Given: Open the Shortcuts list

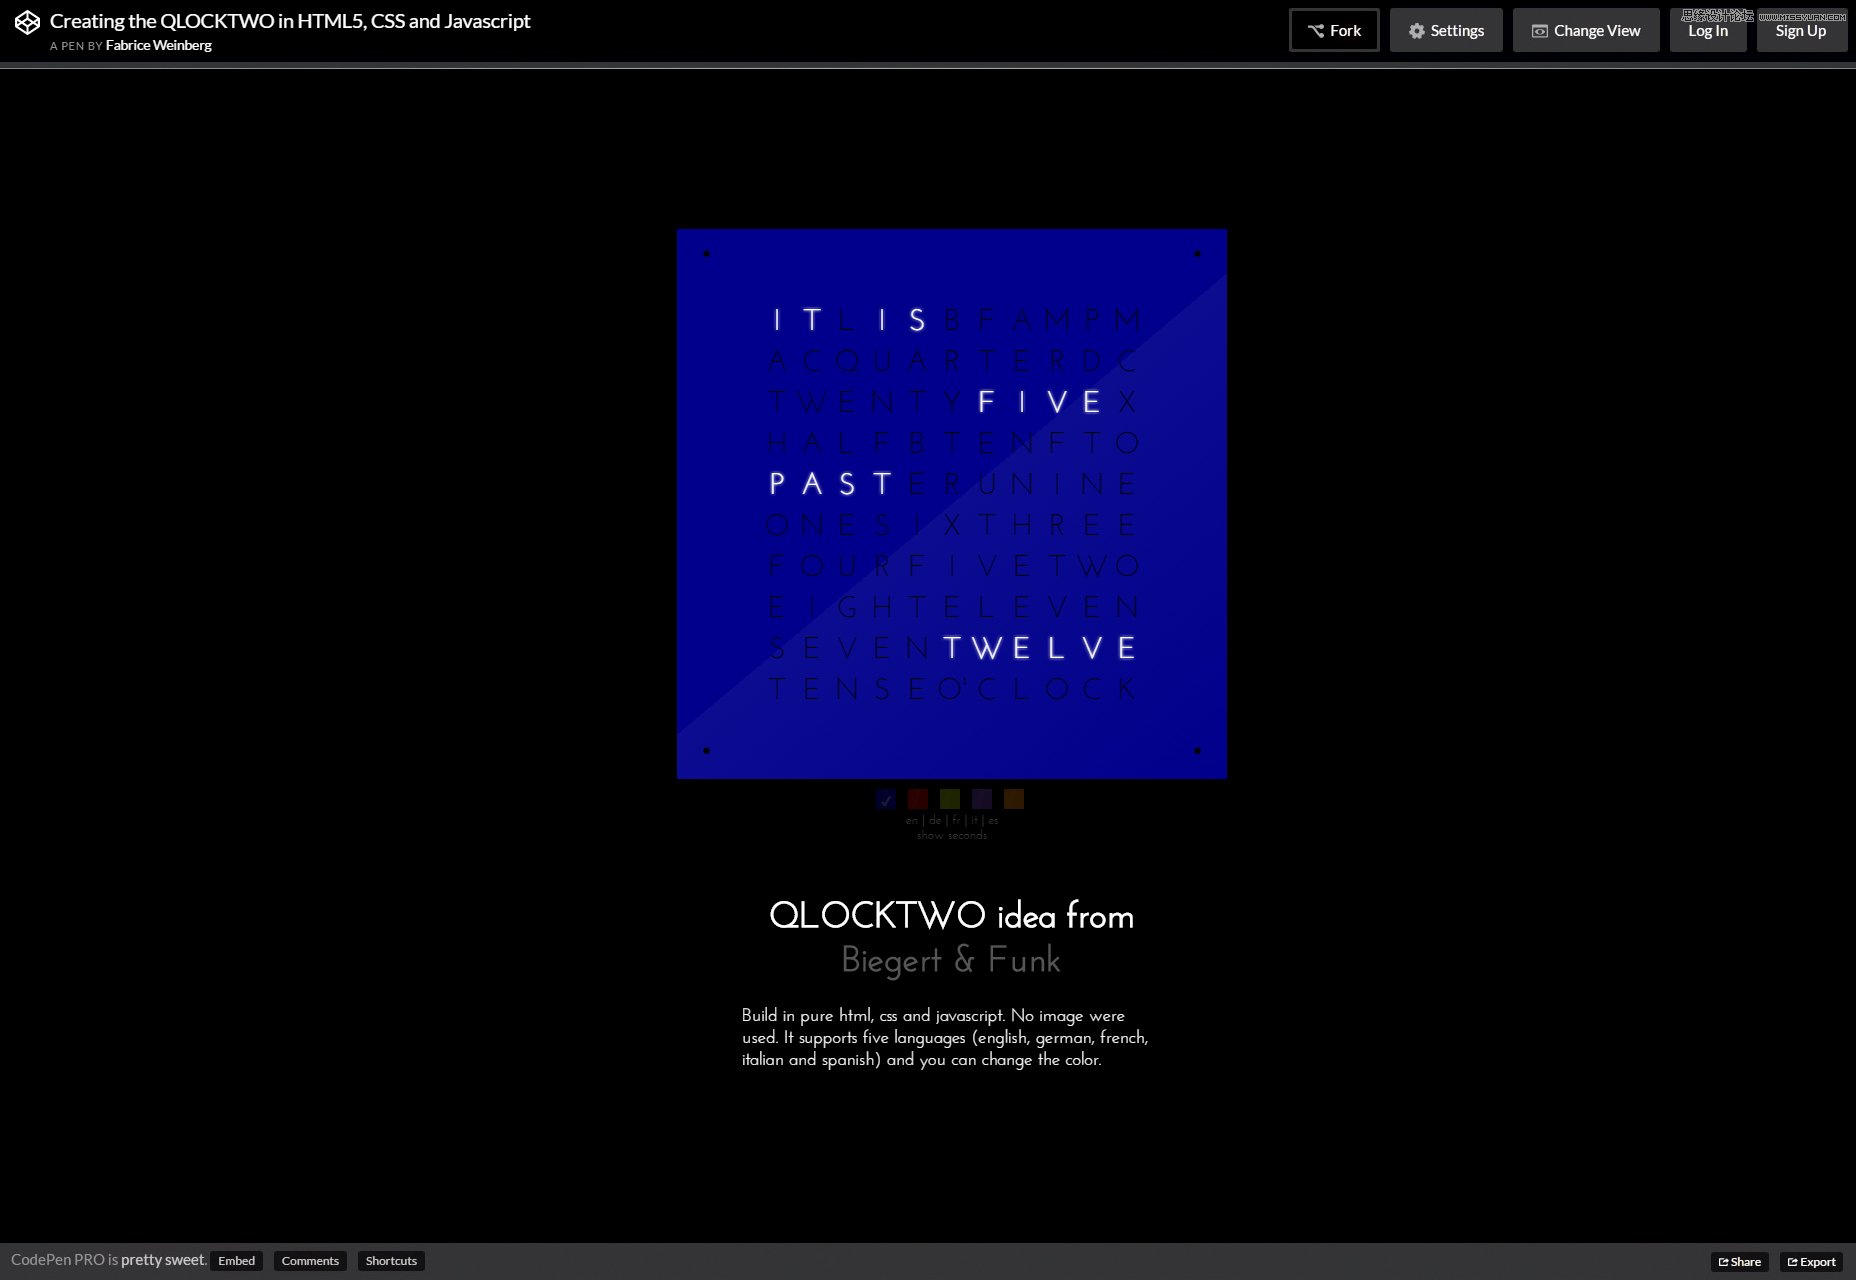Looking at the screenshot, I should pos(391,1261).
